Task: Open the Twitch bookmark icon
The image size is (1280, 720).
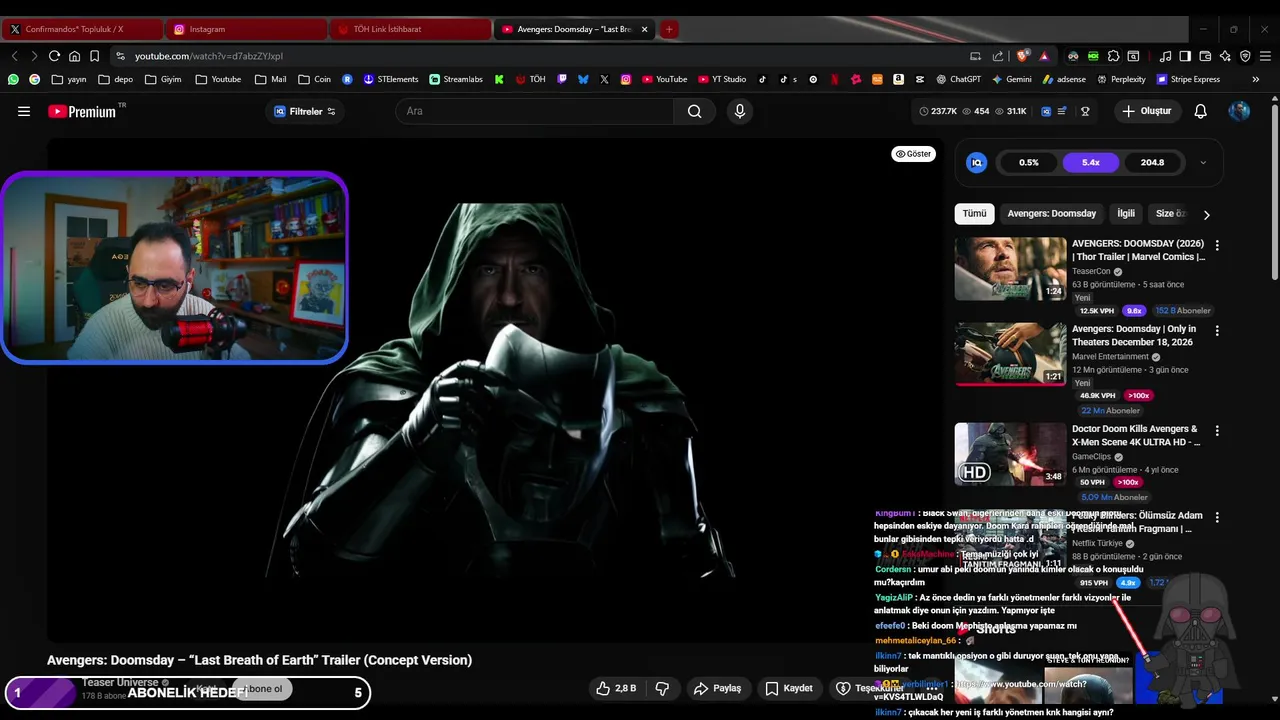Action: (562, 79)
